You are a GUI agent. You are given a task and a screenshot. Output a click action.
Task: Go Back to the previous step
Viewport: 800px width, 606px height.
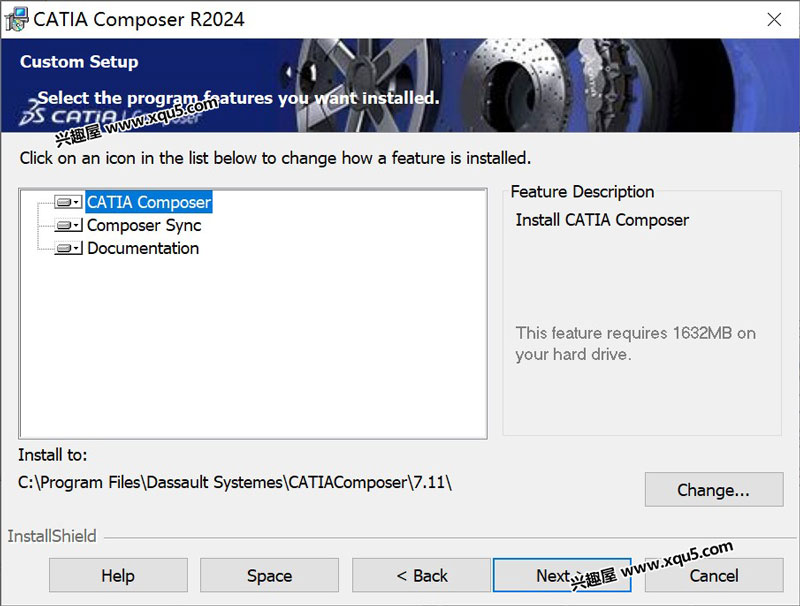tap(421, 575)
